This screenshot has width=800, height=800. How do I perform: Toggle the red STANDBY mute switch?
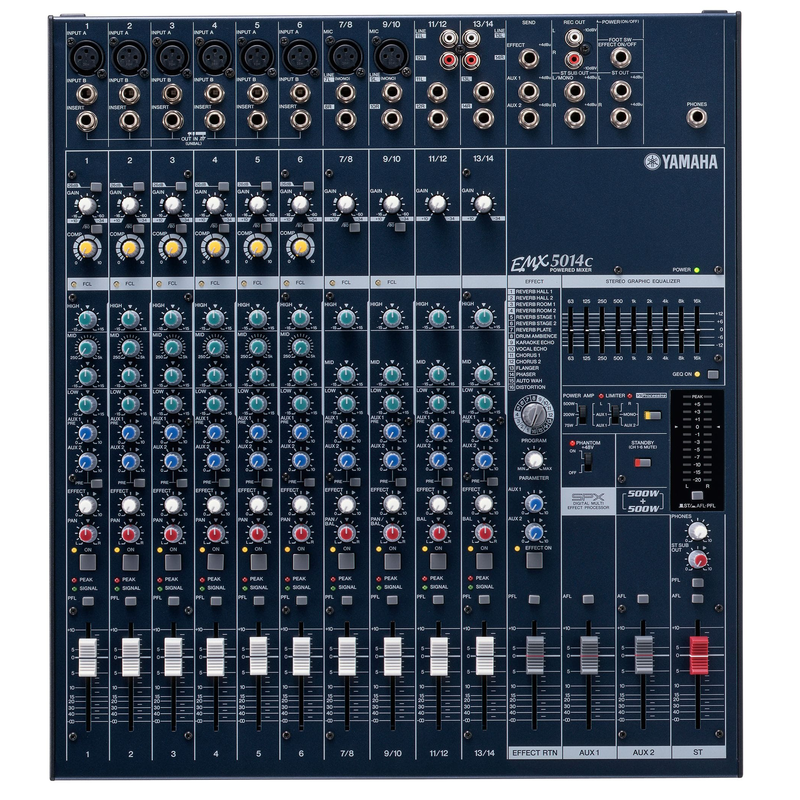coord(642,463)
